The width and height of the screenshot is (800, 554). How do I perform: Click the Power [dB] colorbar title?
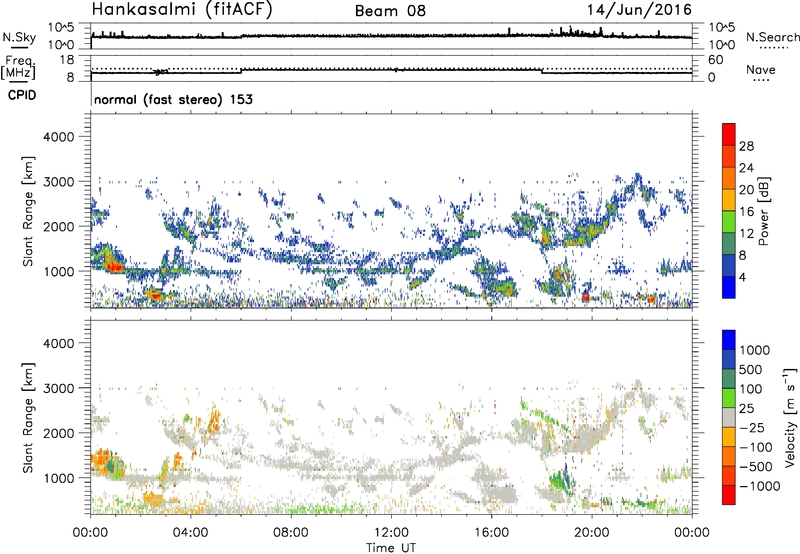[x=763, y=211]
